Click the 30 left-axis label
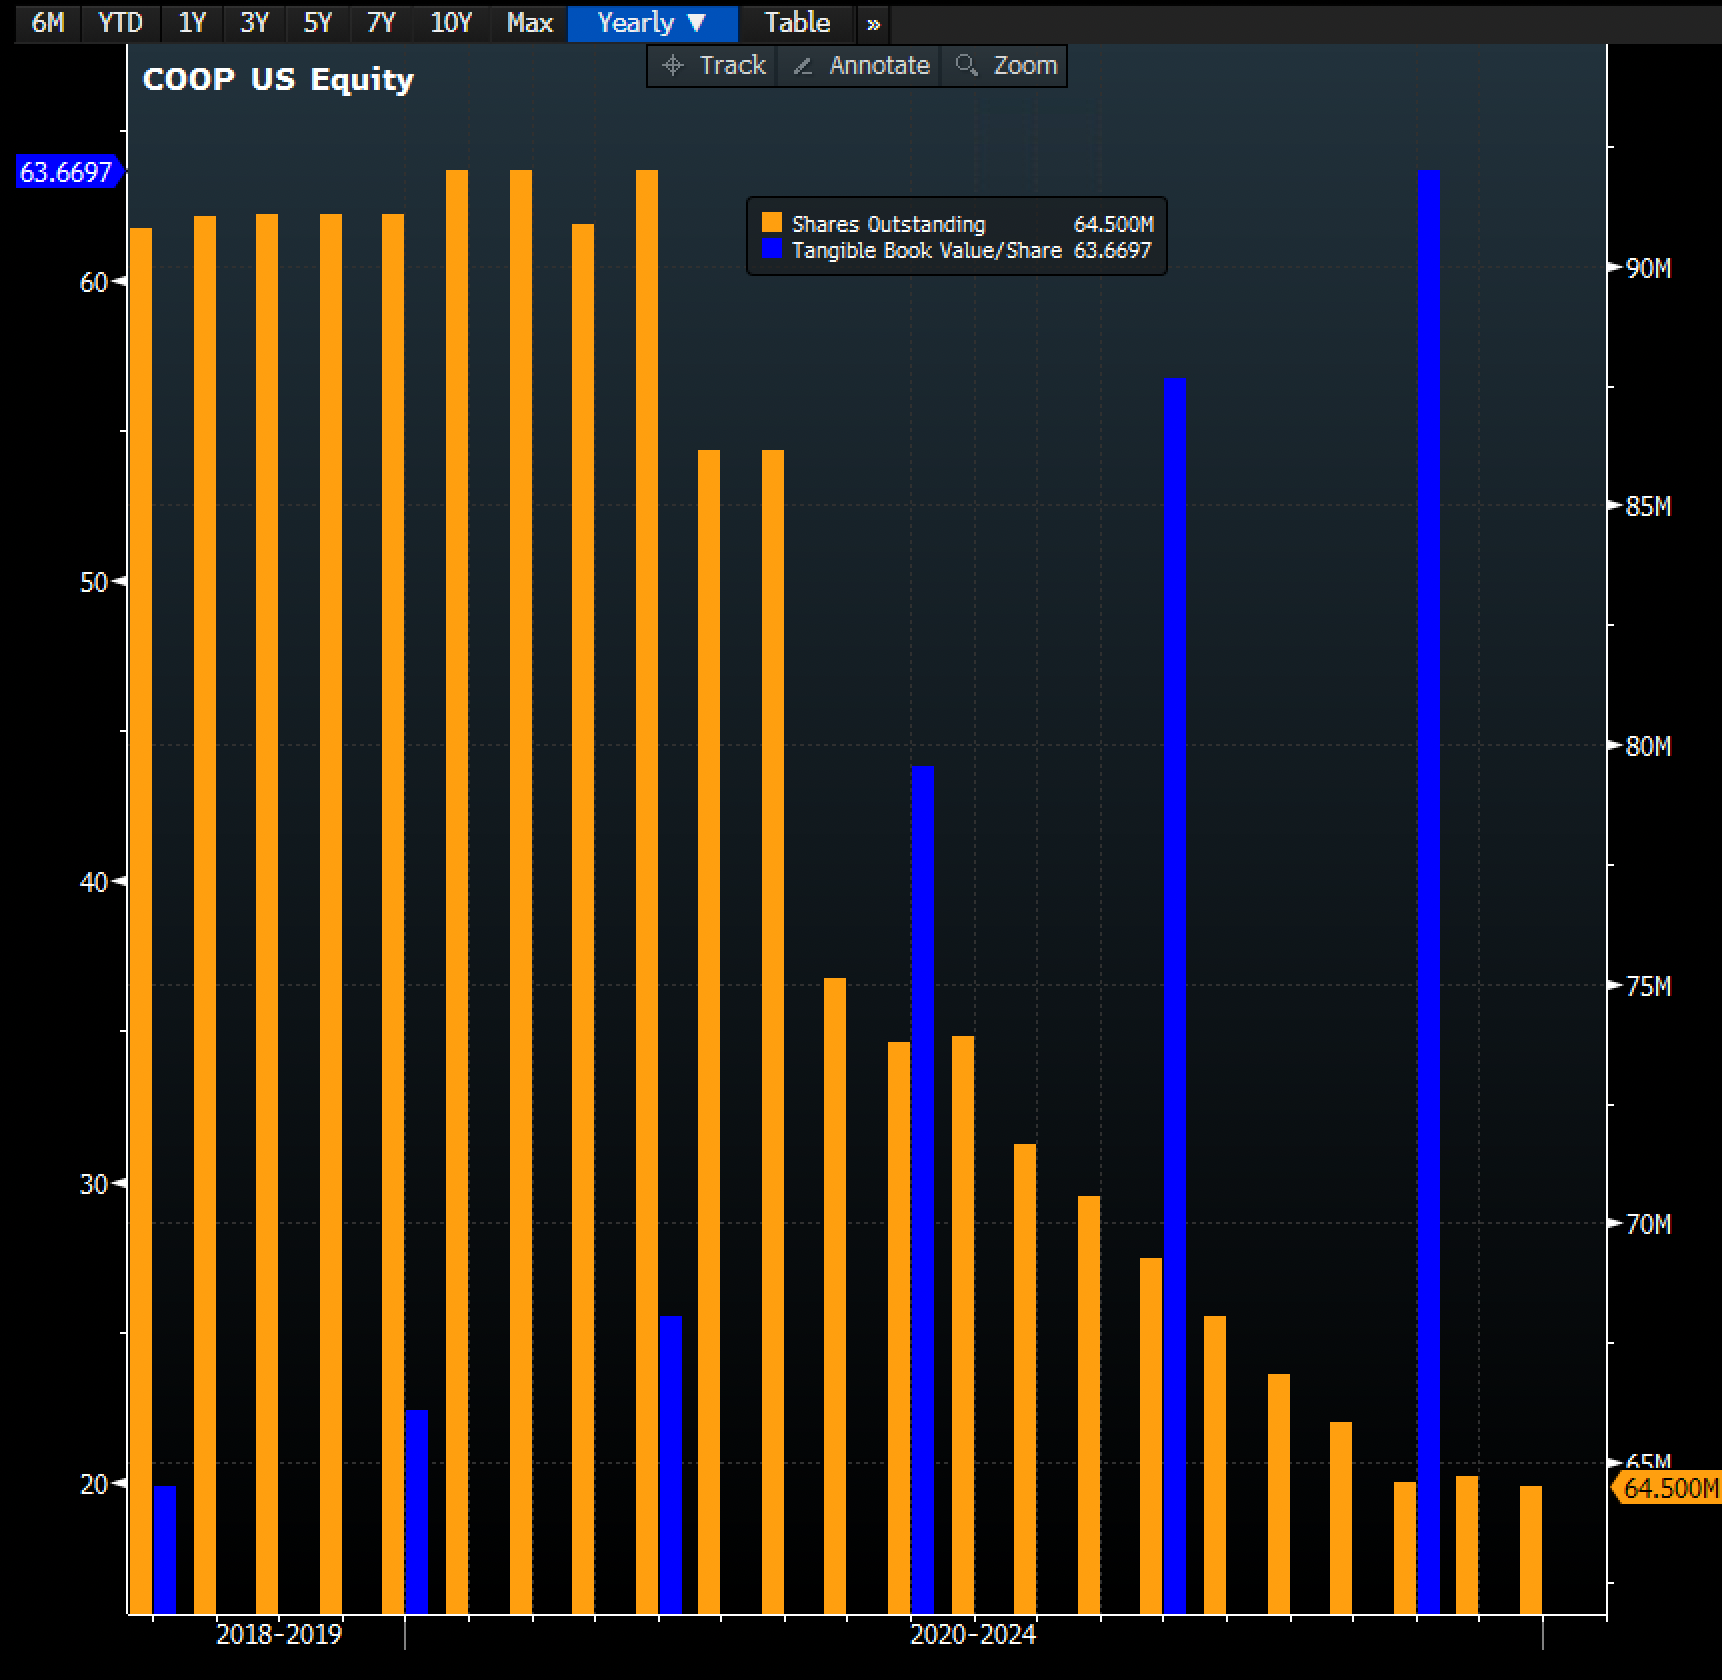The image size is (1722, 1680). pyautogui.click(x=93, y=1184)
